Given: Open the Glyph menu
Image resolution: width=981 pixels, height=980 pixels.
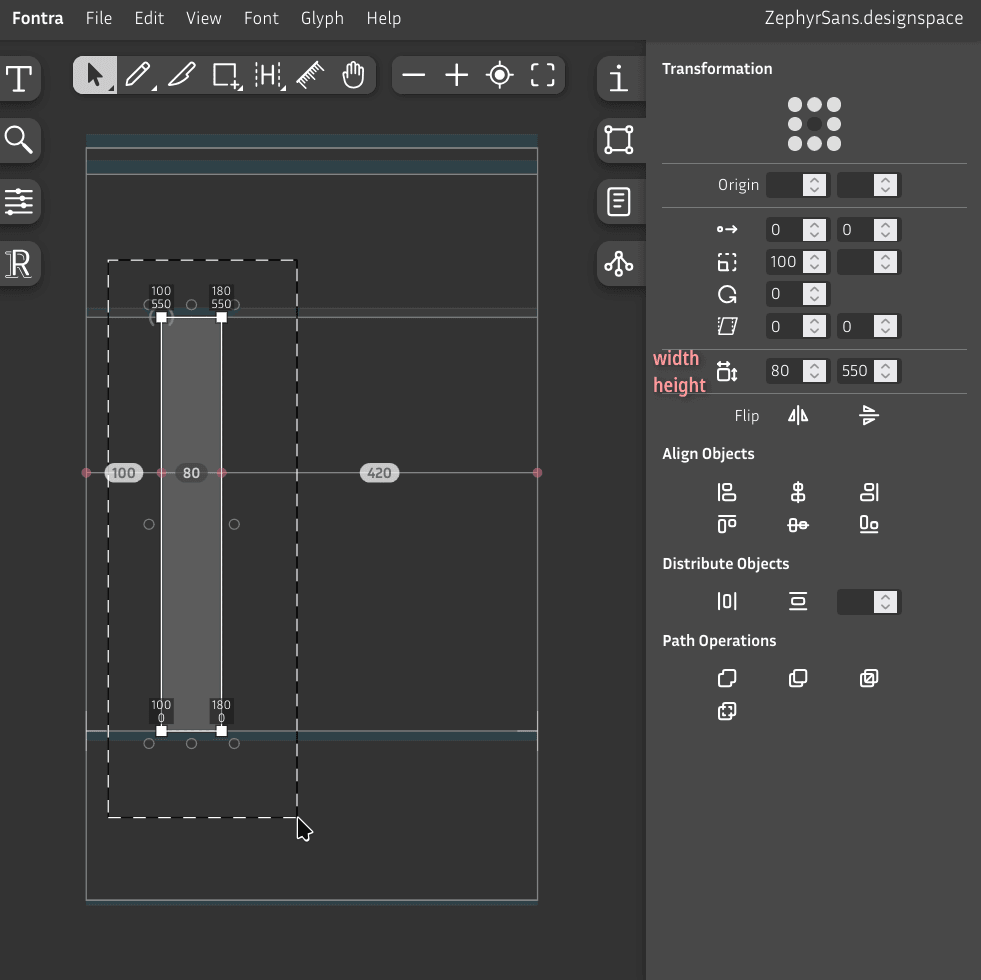Looking at the screenshot, I should point(322,17).
